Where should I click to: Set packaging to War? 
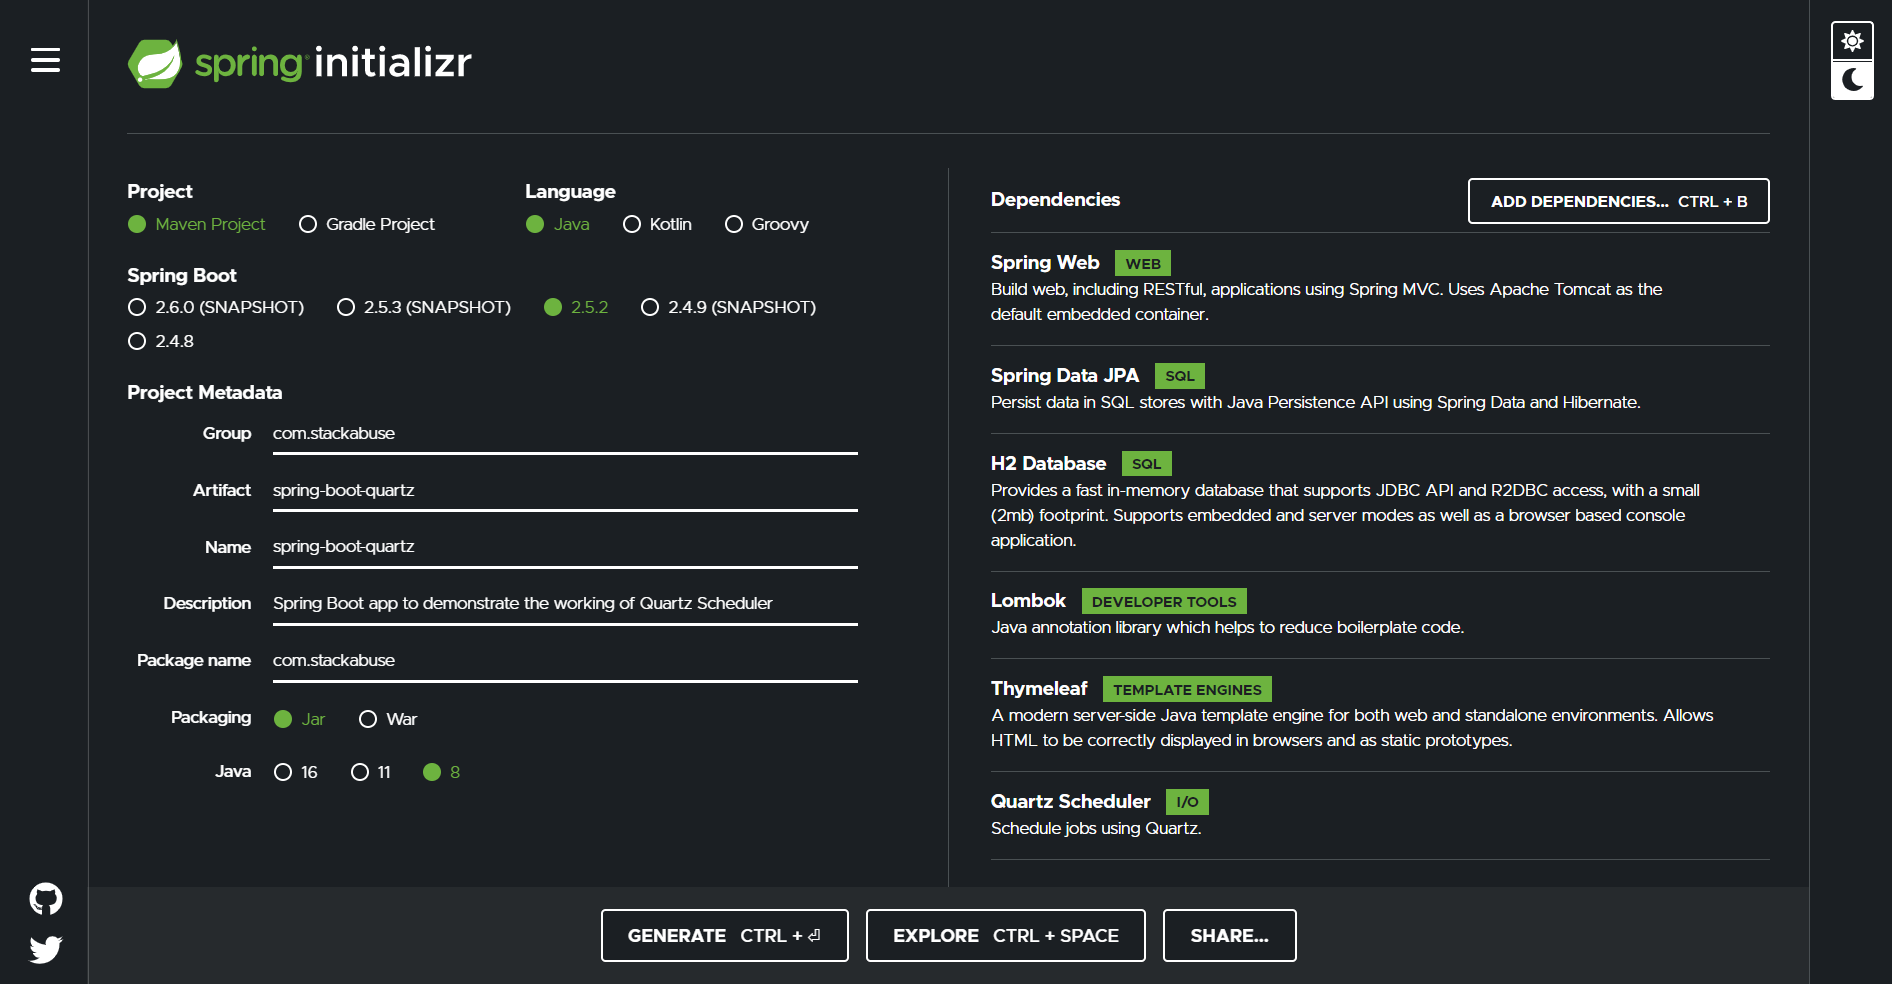coord(388,719)
